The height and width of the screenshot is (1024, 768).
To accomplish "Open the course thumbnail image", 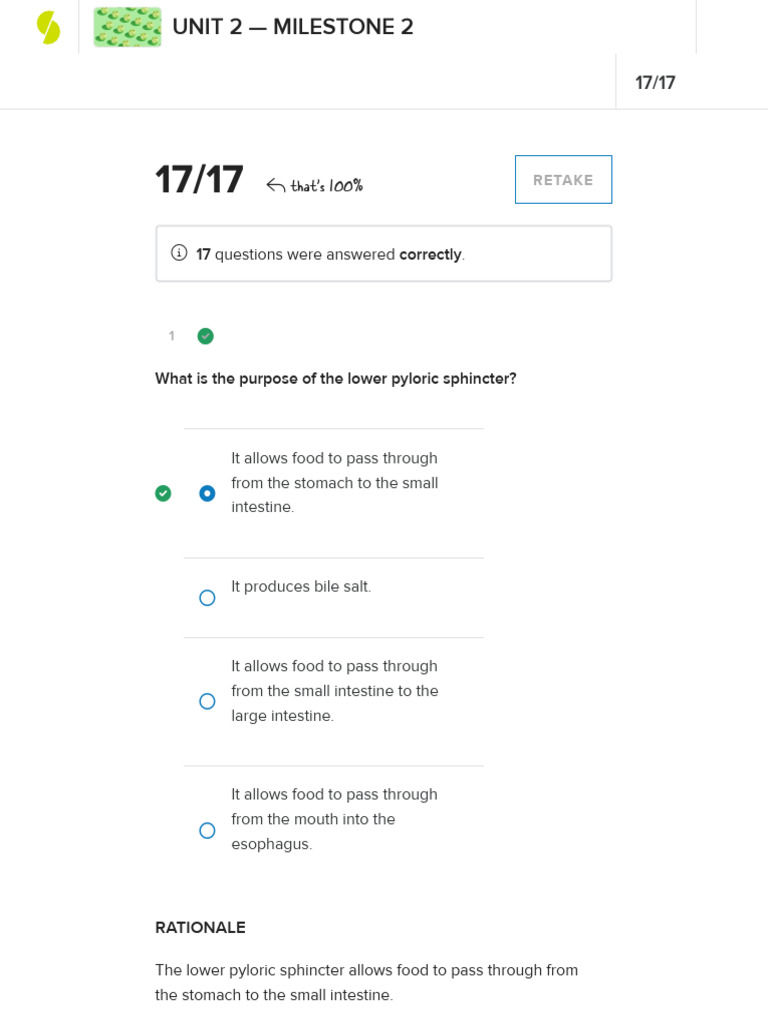I will point(127,27).
